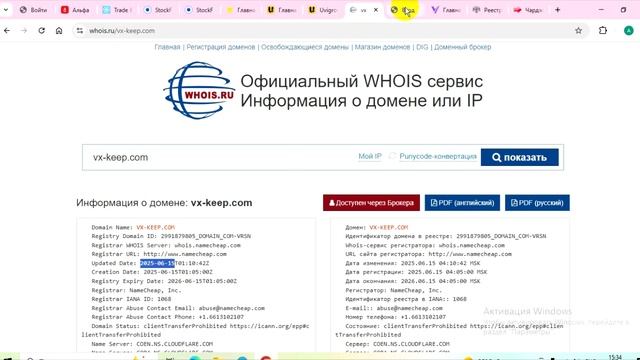Open the green profile avatar
This screenshot has width=640, height=360.
tap(629, 31)
